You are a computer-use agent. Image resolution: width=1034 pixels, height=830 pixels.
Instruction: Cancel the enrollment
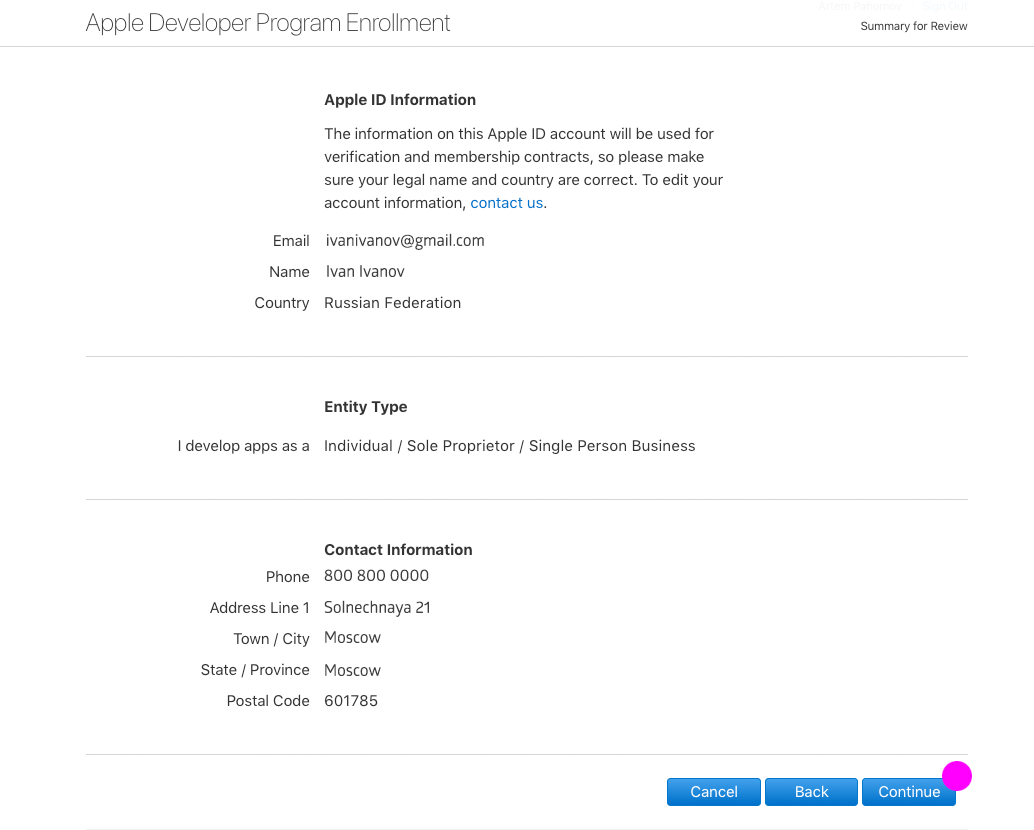click(x=713, y=792)
